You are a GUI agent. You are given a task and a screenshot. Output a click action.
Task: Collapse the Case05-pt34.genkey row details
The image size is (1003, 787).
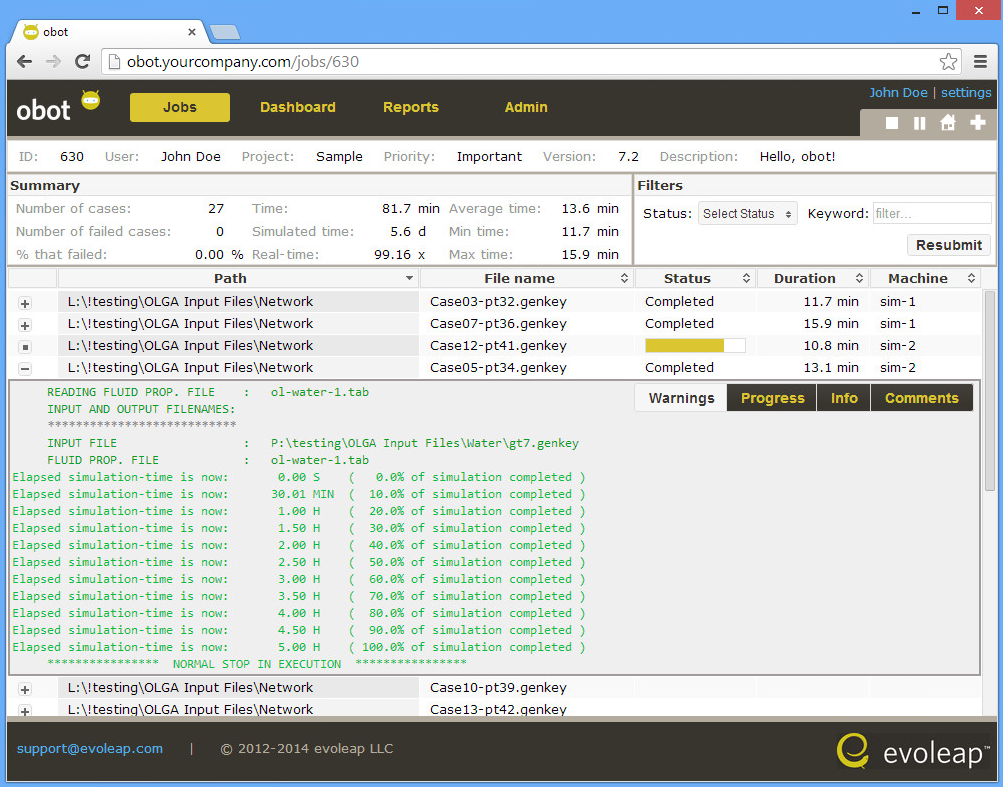tap(25, 369)
